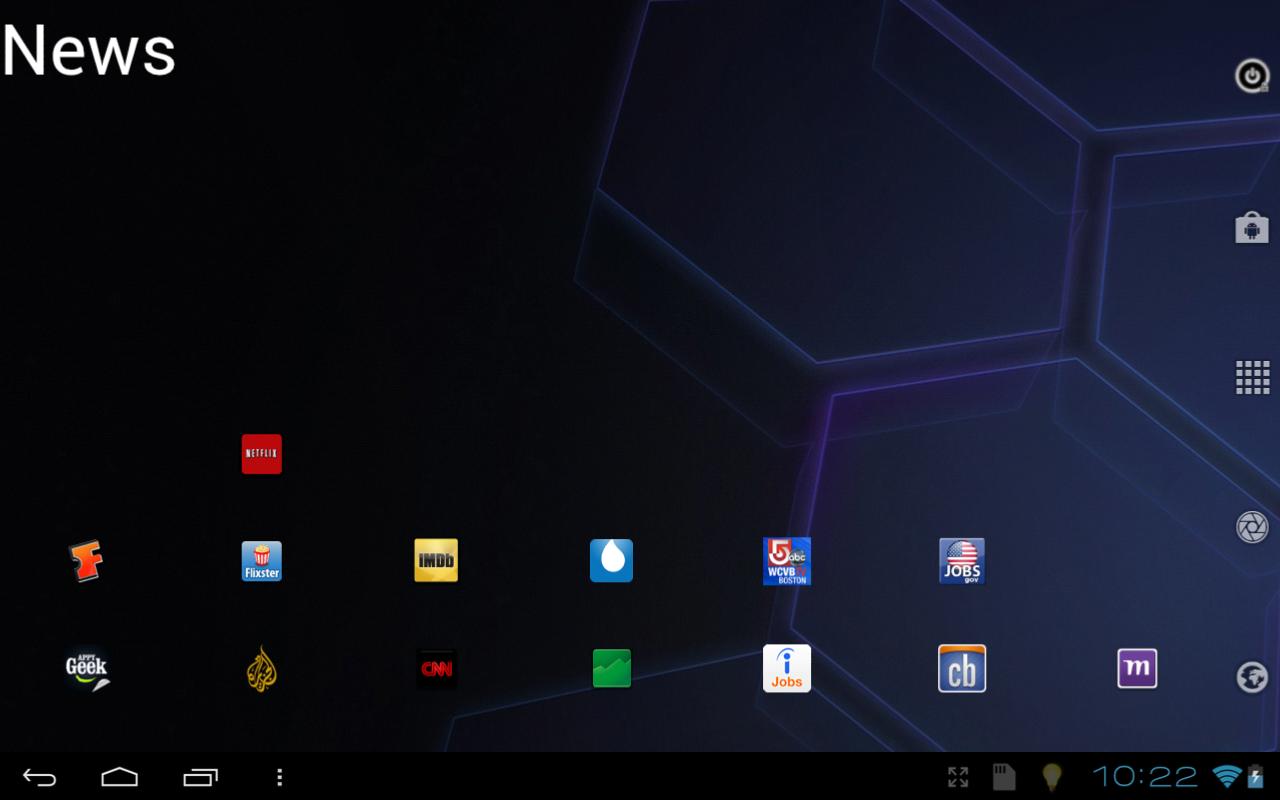
Task: Tap the fullscreen expand arrows icon
Action: pyautogui.click(x=958, y=777)
